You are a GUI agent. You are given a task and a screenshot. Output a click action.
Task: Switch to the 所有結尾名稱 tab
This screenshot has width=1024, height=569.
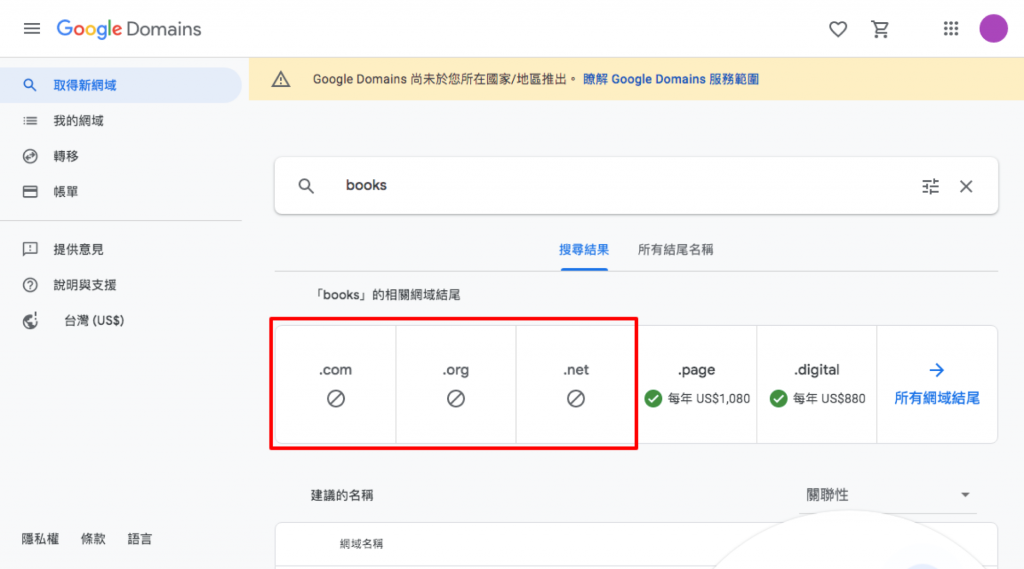point(675,250)
